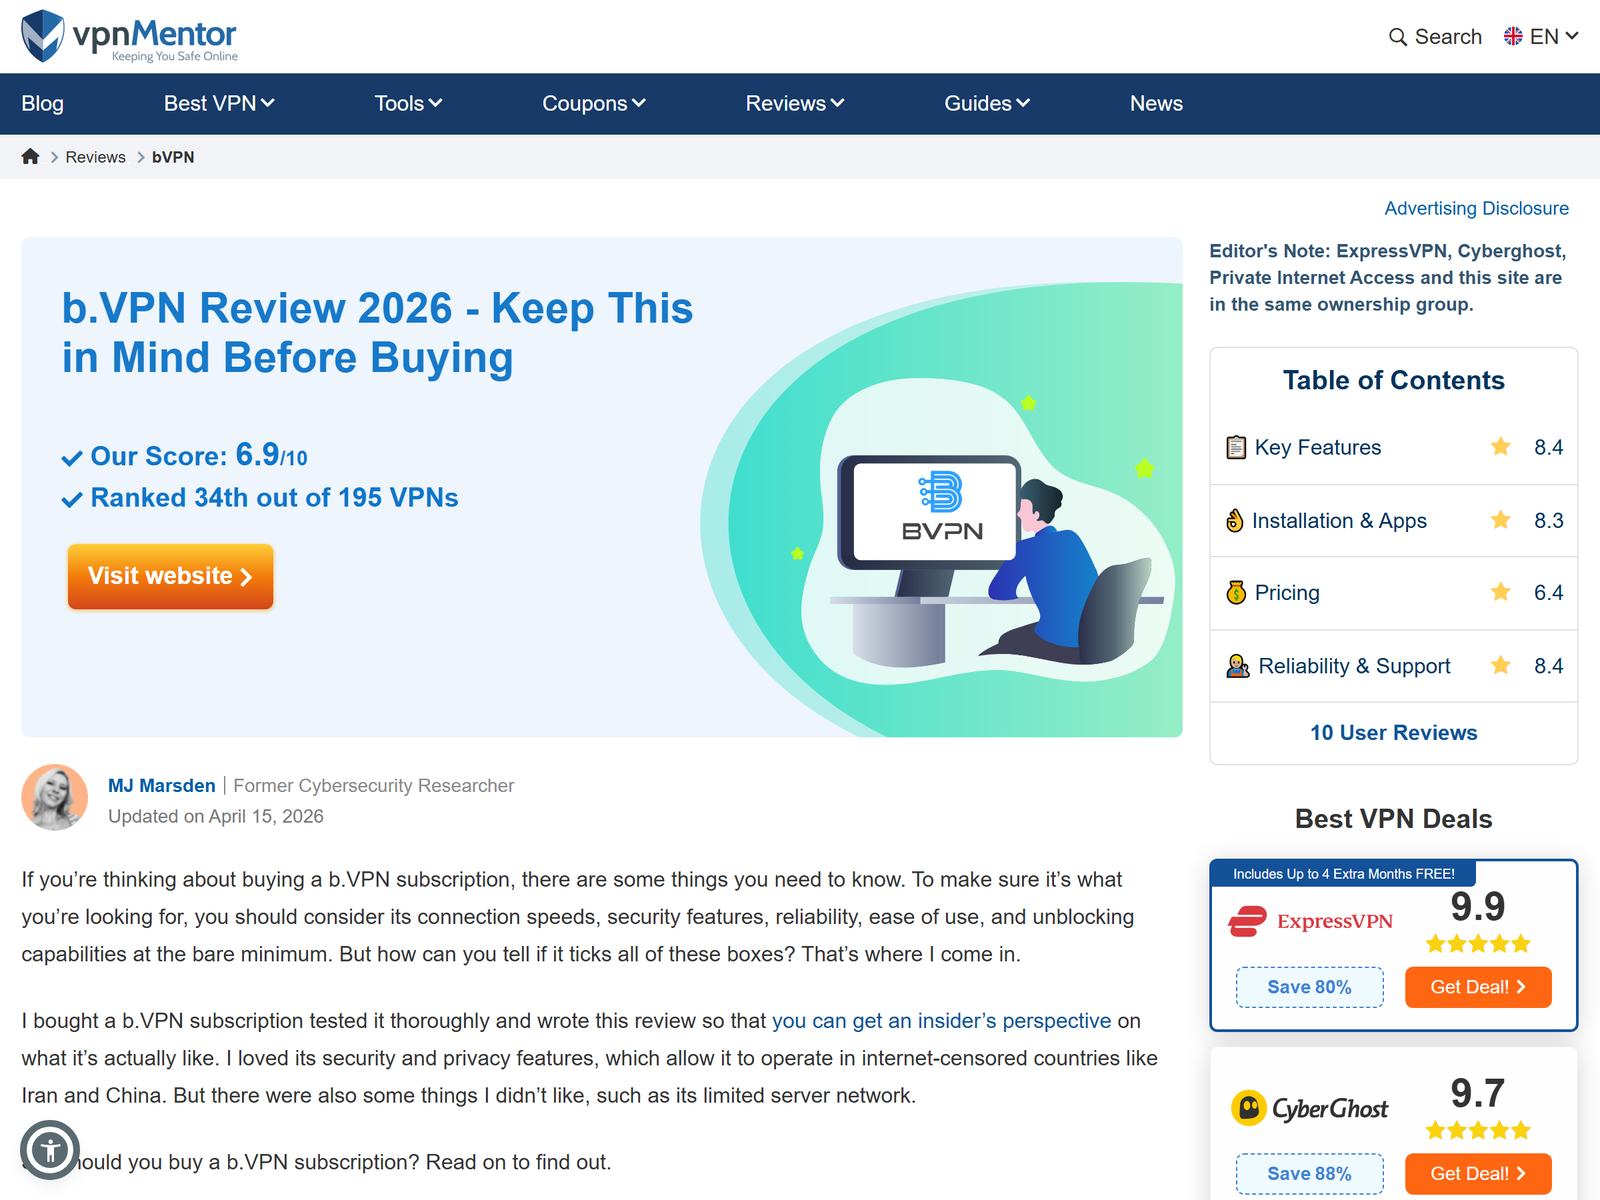The height and width of the screenshot is (1200, 1600).
Task: Click MJ Marsden author photo
Action: tap(55, 797)
